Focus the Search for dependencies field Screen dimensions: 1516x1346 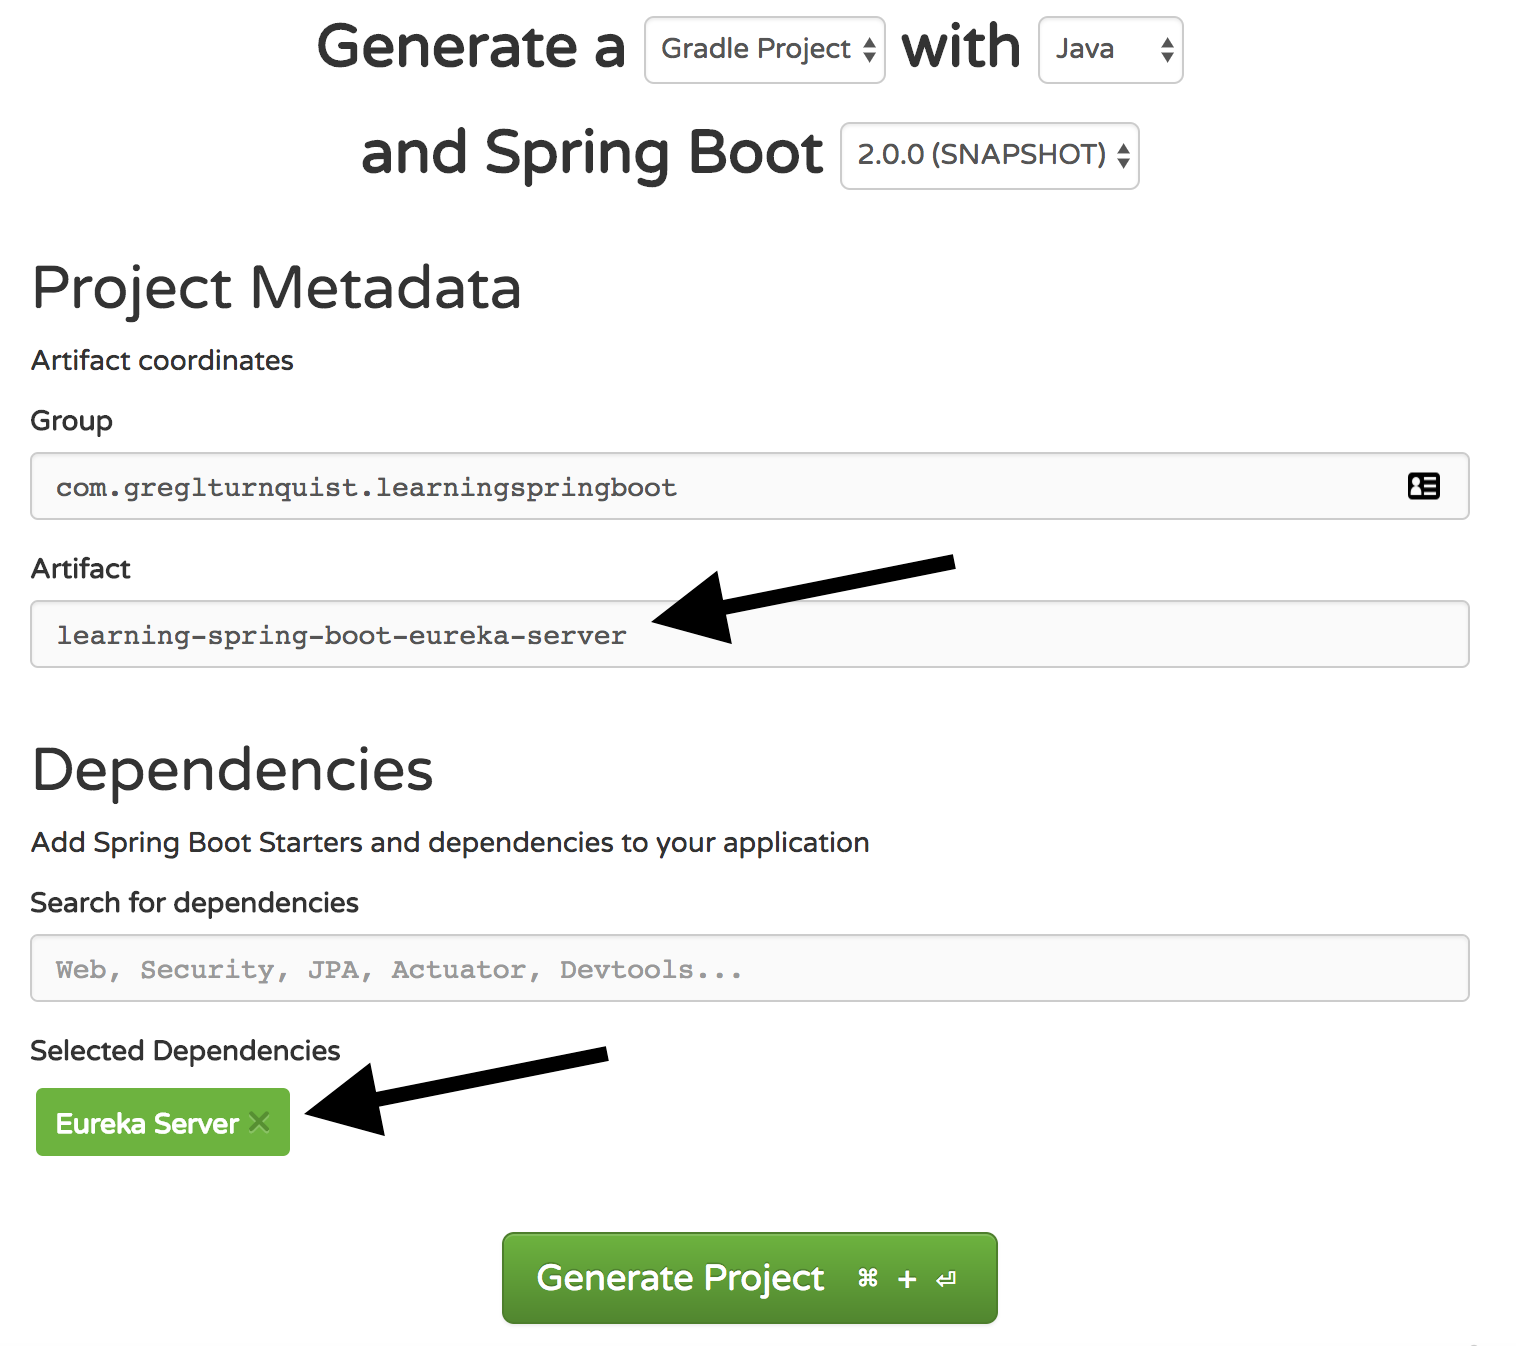click(750, 968)
